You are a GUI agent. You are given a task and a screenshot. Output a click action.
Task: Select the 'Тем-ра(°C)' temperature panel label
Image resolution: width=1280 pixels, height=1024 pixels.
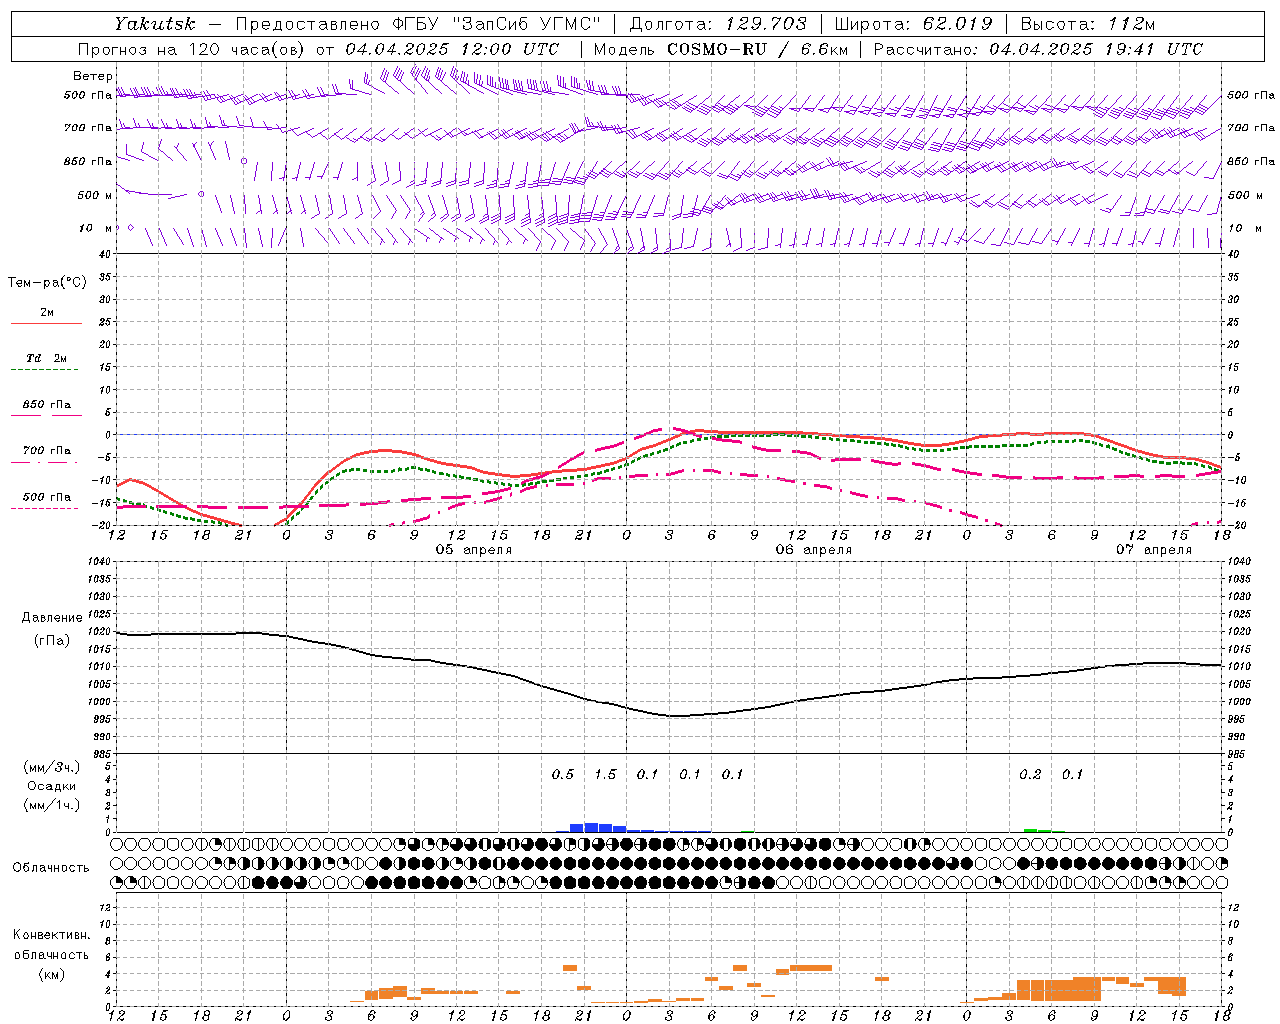click(47, 283)
